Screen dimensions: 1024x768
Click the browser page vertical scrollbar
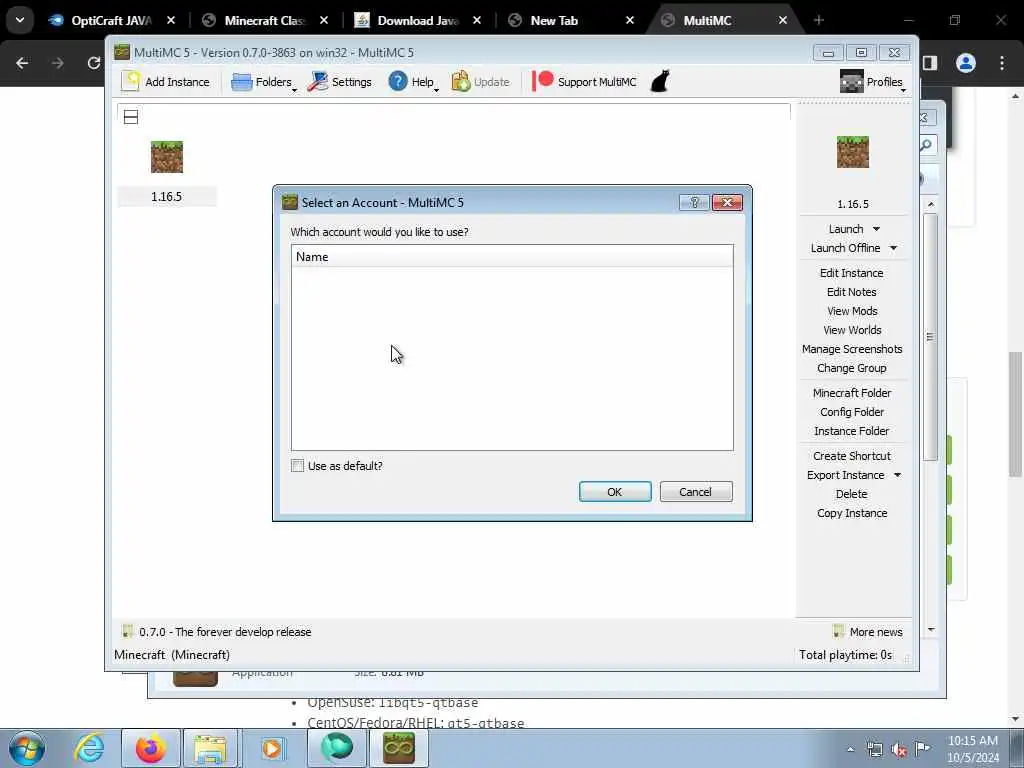pos(1016,414)
